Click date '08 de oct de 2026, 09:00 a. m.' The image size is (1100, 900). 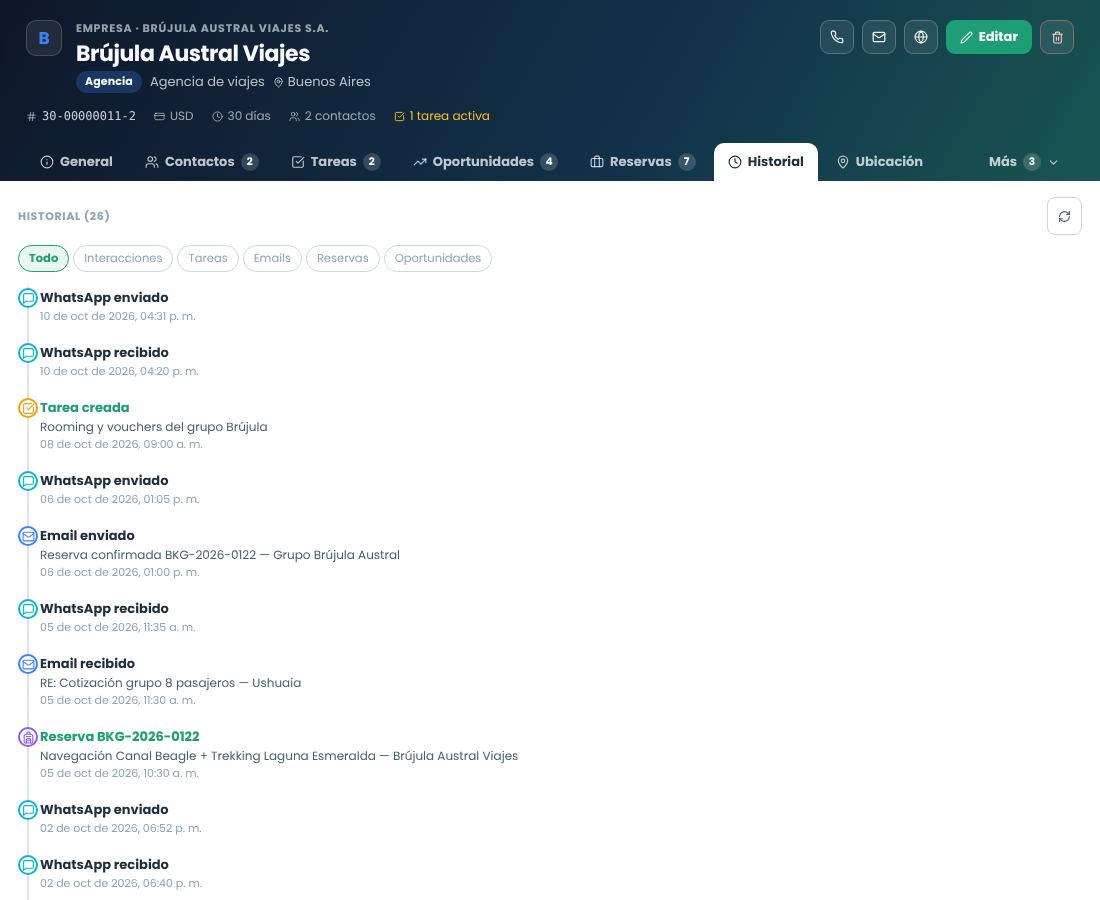[121, 444]
